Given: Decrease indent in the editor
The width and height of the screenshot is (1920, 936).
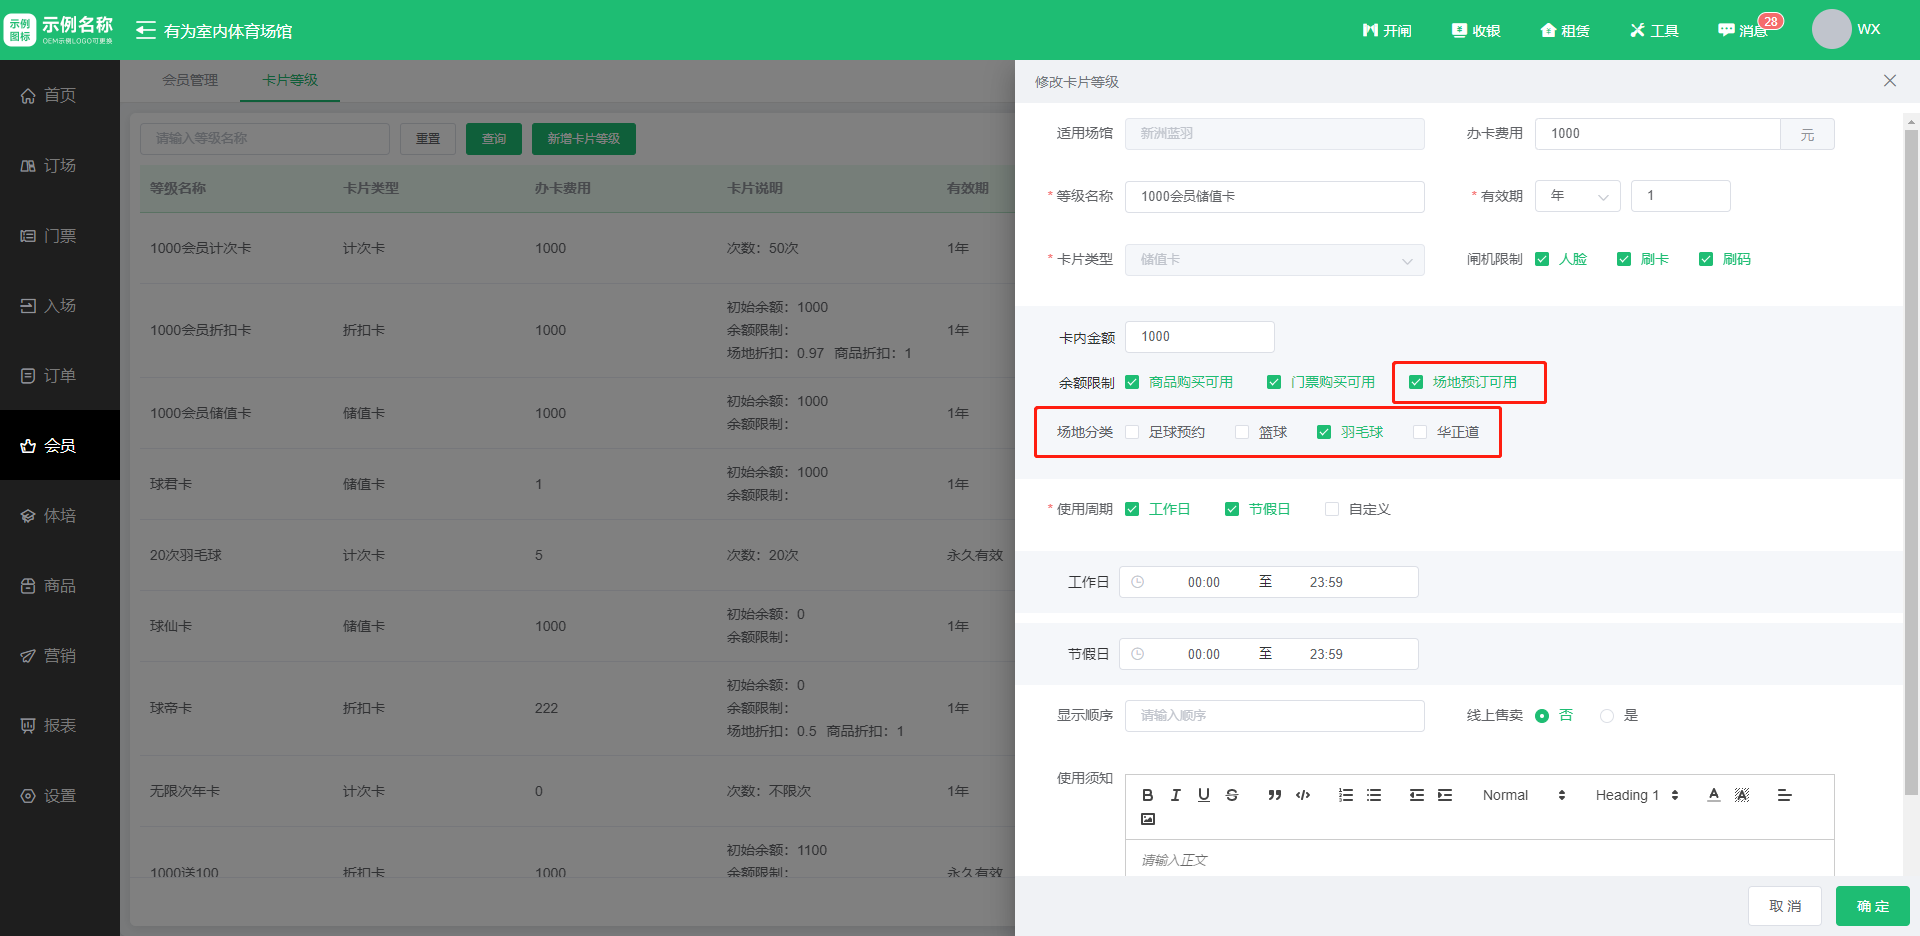Looking at the screenshot, I should (x=1416, y=795).
